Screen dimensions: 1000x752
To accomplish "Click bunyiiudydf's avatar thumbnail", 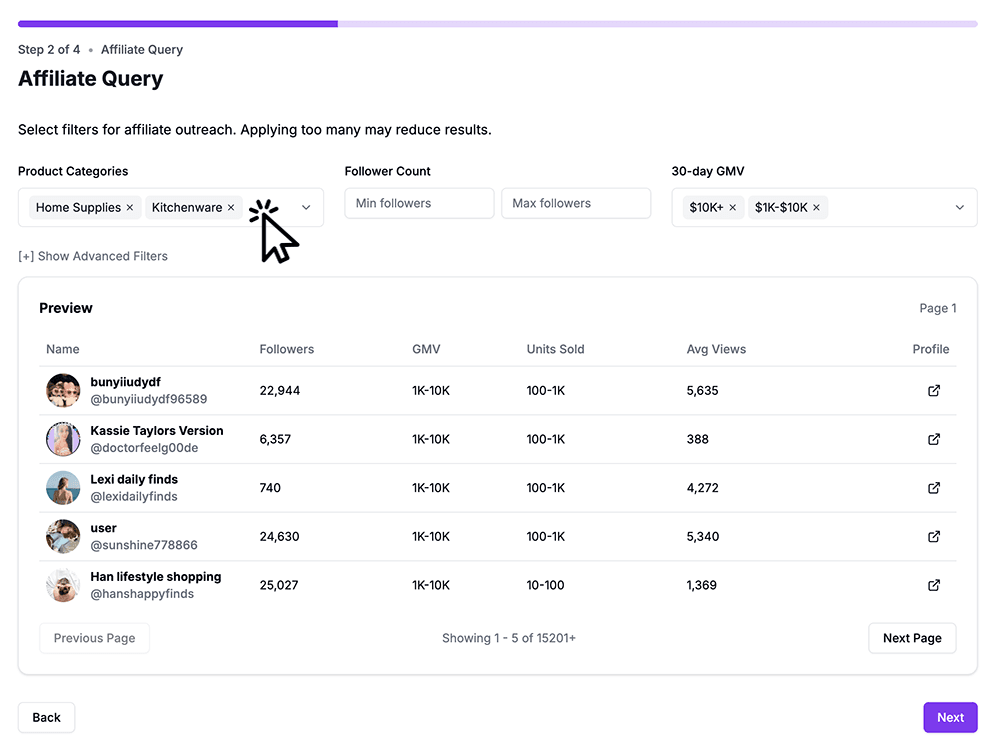I will point(63,390).
